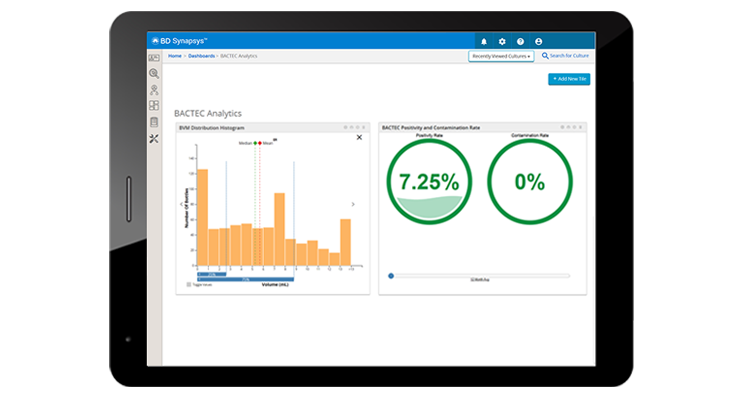
Task: Open the tools wrench sidebar icon
Action: [x=154, y=138]
